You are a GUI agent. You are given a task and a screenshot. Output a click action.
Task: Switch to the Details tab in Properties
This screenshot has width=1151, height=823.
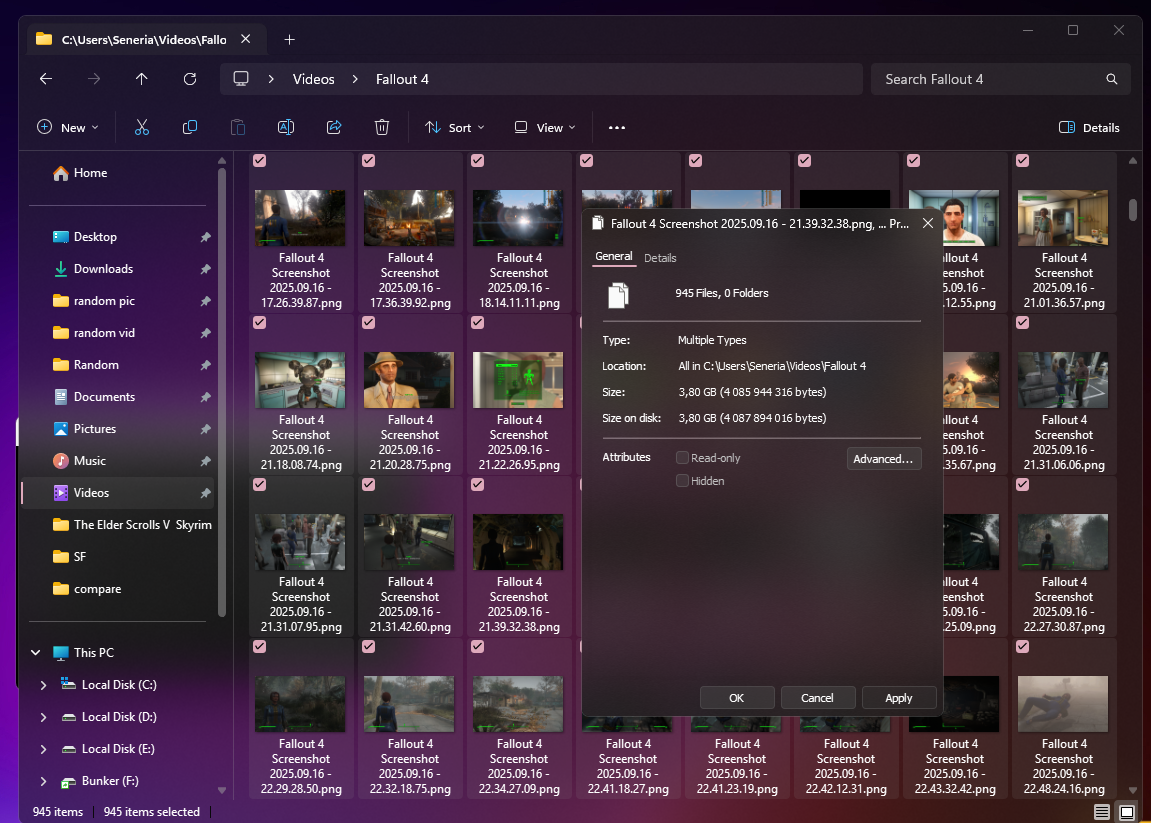[660, 258]
